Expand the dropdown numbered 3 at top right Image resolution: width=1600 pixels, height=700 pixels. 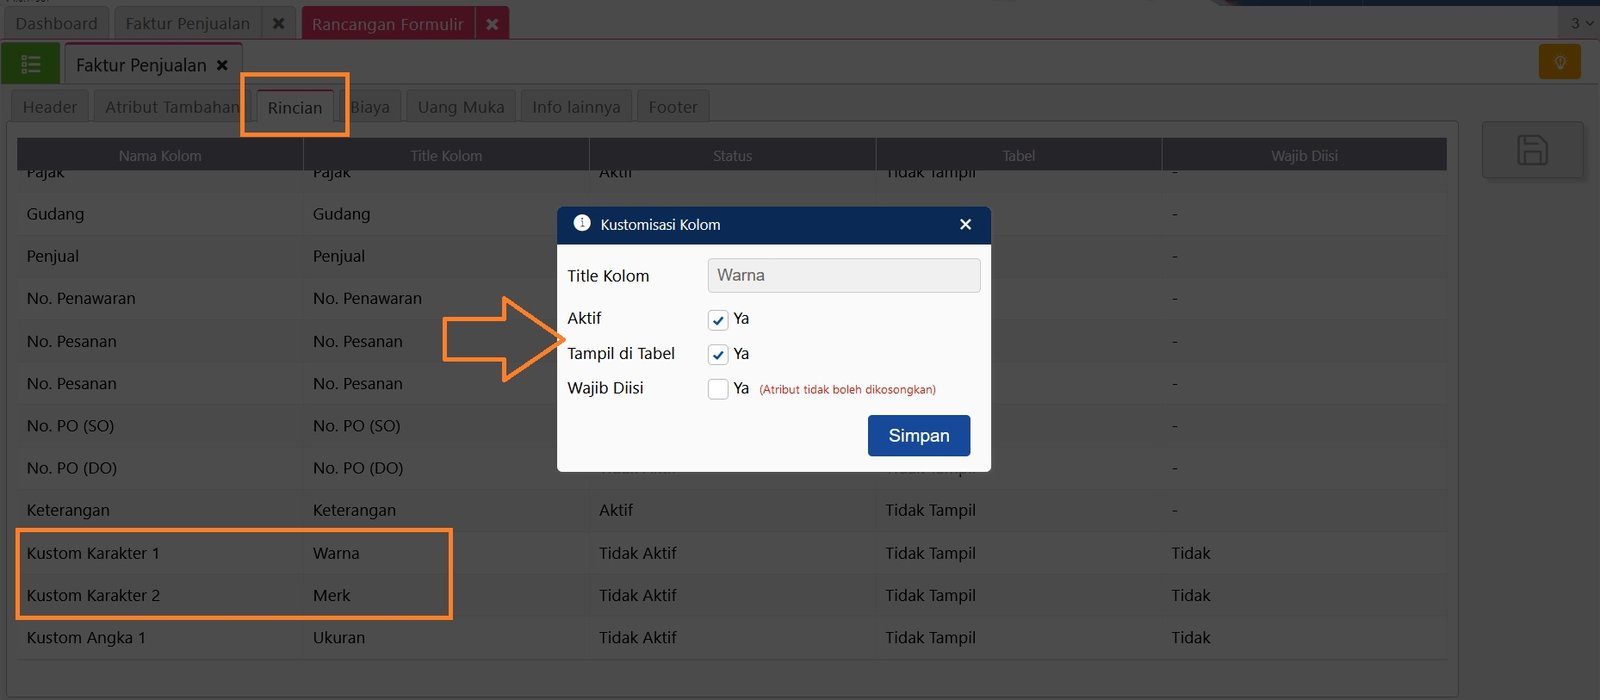pyautogui.click(x=1581, y=23)
